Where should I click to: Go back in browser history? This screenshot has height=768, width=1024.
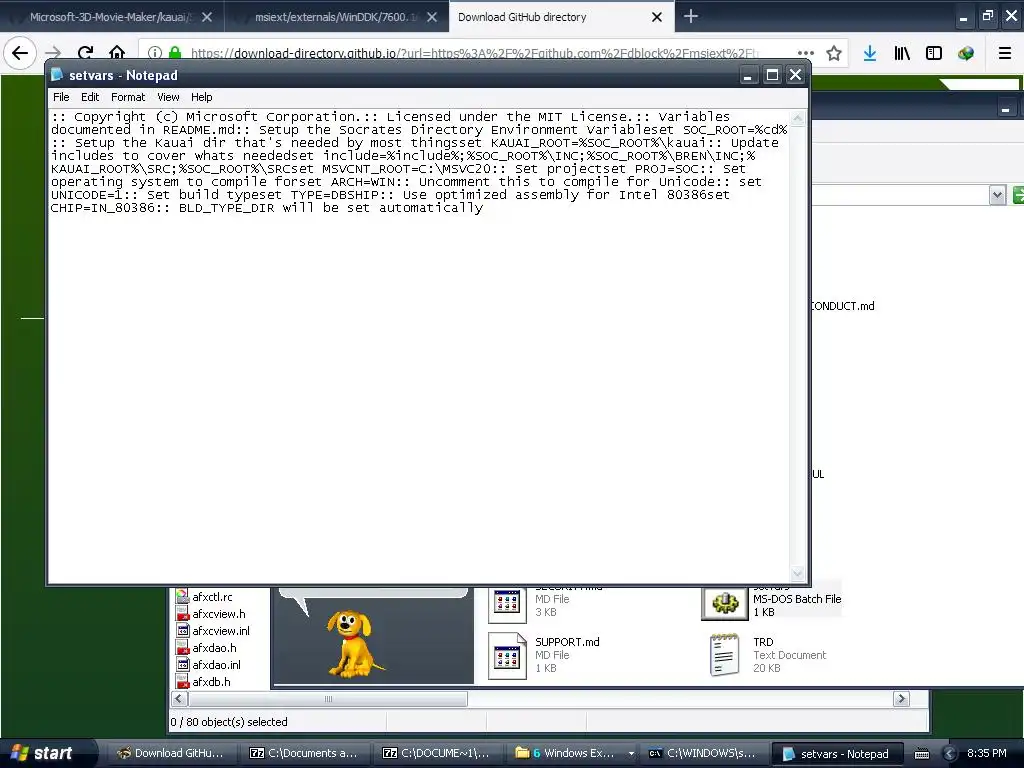coord(20,53)
